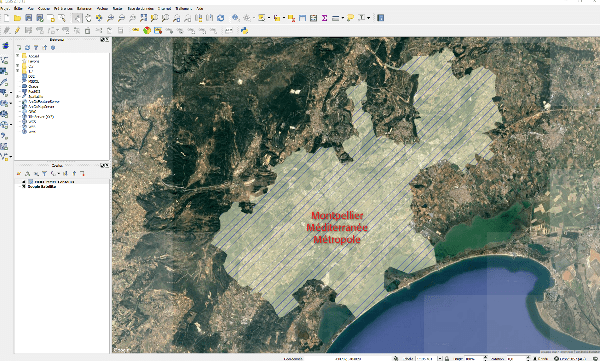Click the delete selected trash icon in editing toolbar

click(88, 31)
